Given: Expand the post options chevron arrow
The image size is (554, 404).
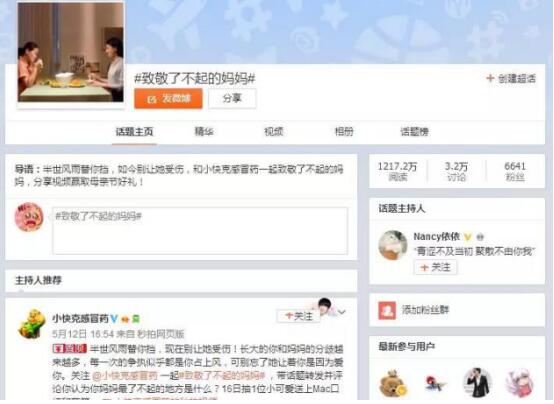Looking at the screenshot, I should 342,312.
